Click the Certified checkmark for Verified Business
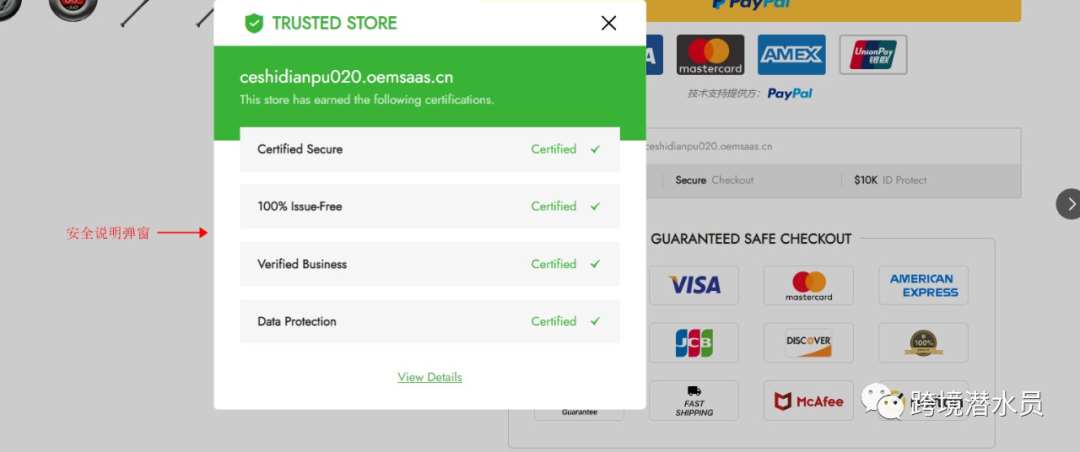Image resolution: width=1080 pixels, height=452 pixels. [595, 264]
